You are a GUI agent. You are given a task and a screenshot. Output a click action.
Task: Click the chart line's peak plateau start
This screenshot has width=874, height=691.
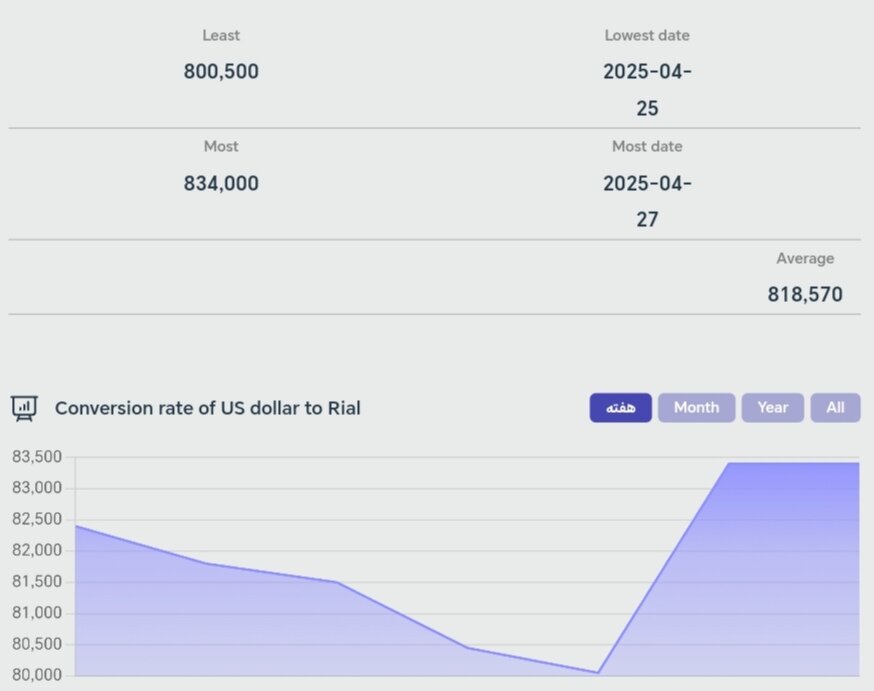pyautogui.click(x=728, y=464)
